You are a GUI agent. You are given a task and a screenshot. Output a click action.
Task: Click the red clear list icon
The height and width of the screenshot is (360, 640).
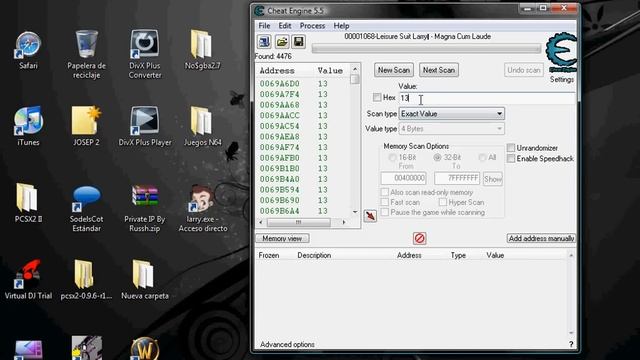420,238
